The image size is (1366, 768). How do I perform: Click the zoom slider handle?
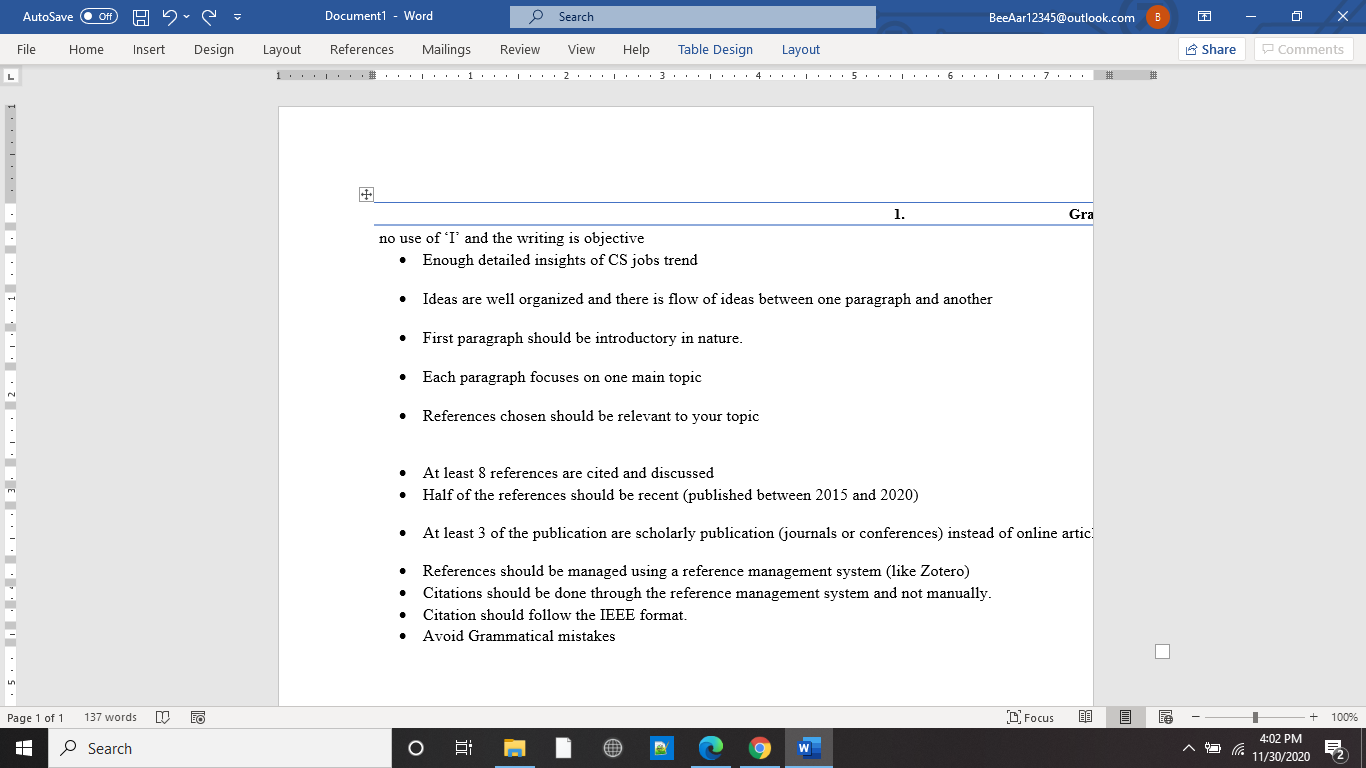[x=1255, y=717]
